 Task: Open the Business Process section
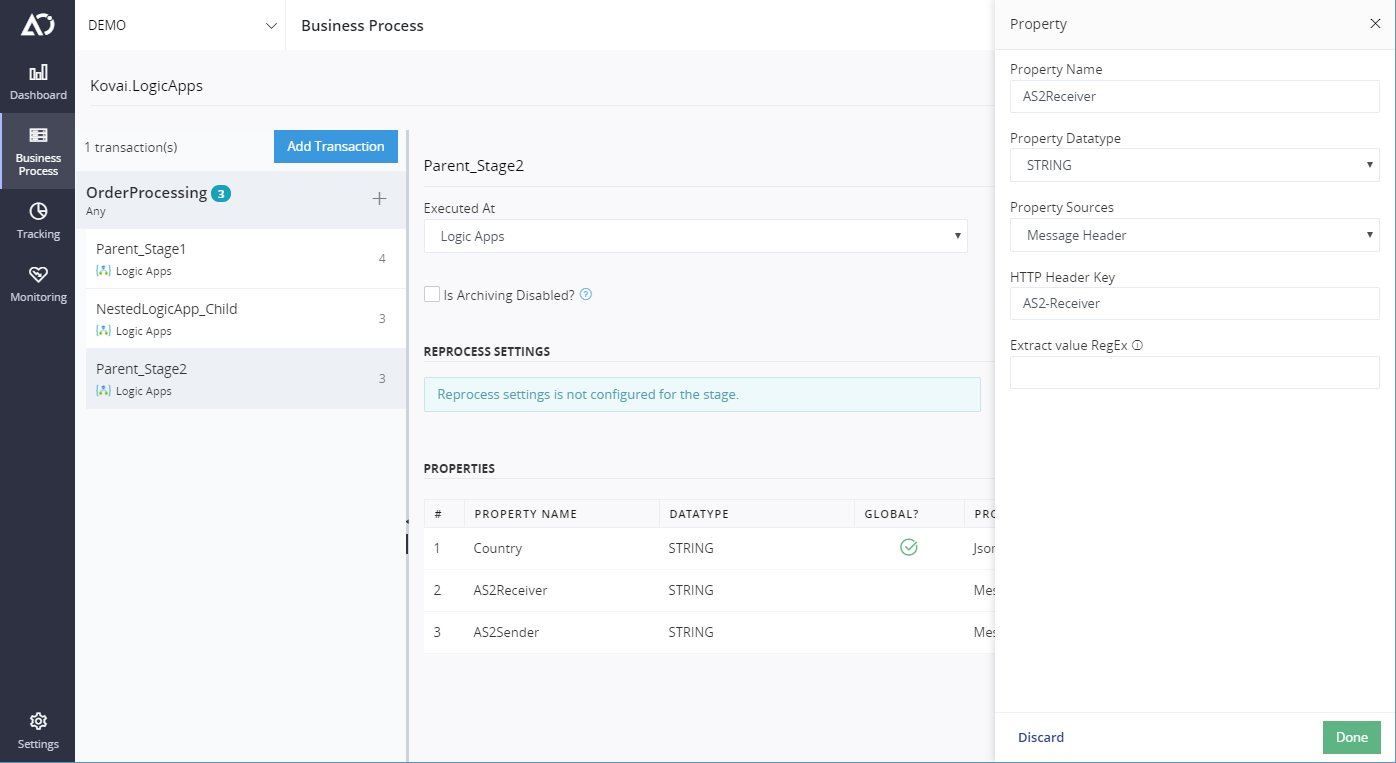point(38,151)
